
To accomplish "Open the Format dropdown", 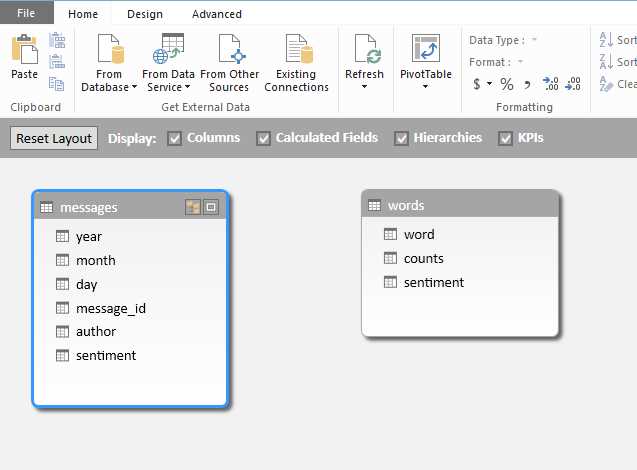I will (x=520, y=62).
